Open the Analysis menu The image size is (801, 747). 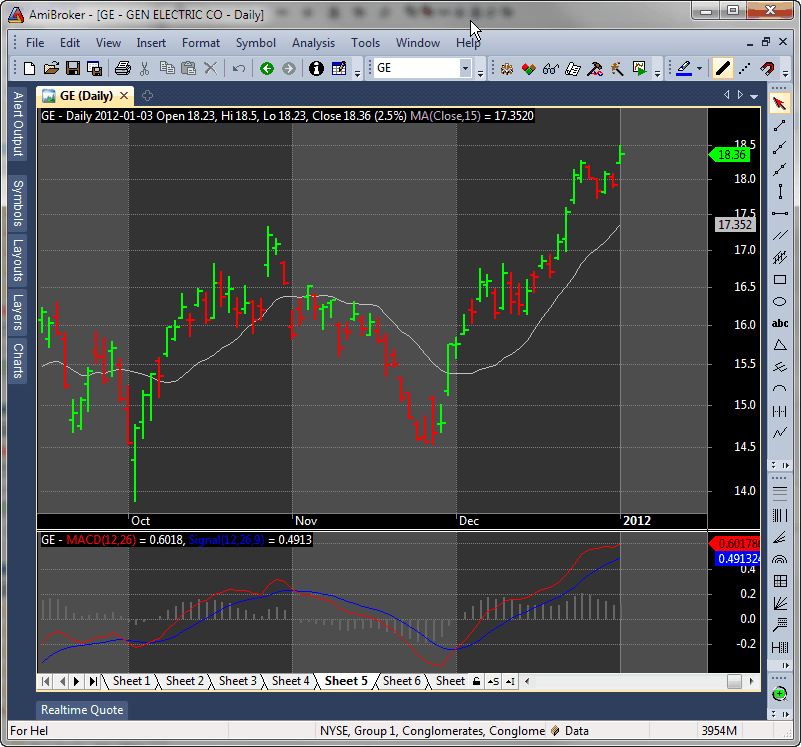click(x=313, y=43)
